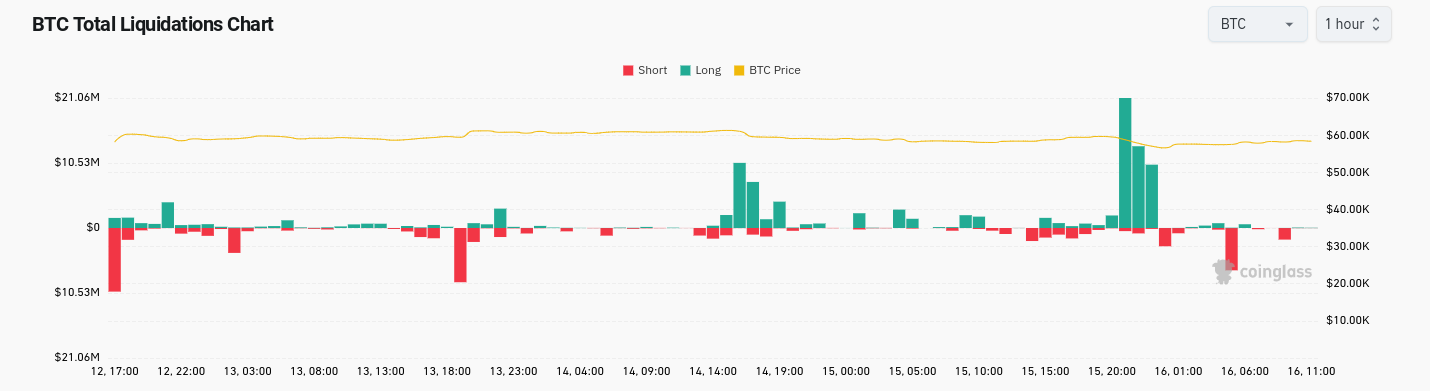1430x391 pixels.
Task: Click the red Short legend swatch
Action: (628, 70)
